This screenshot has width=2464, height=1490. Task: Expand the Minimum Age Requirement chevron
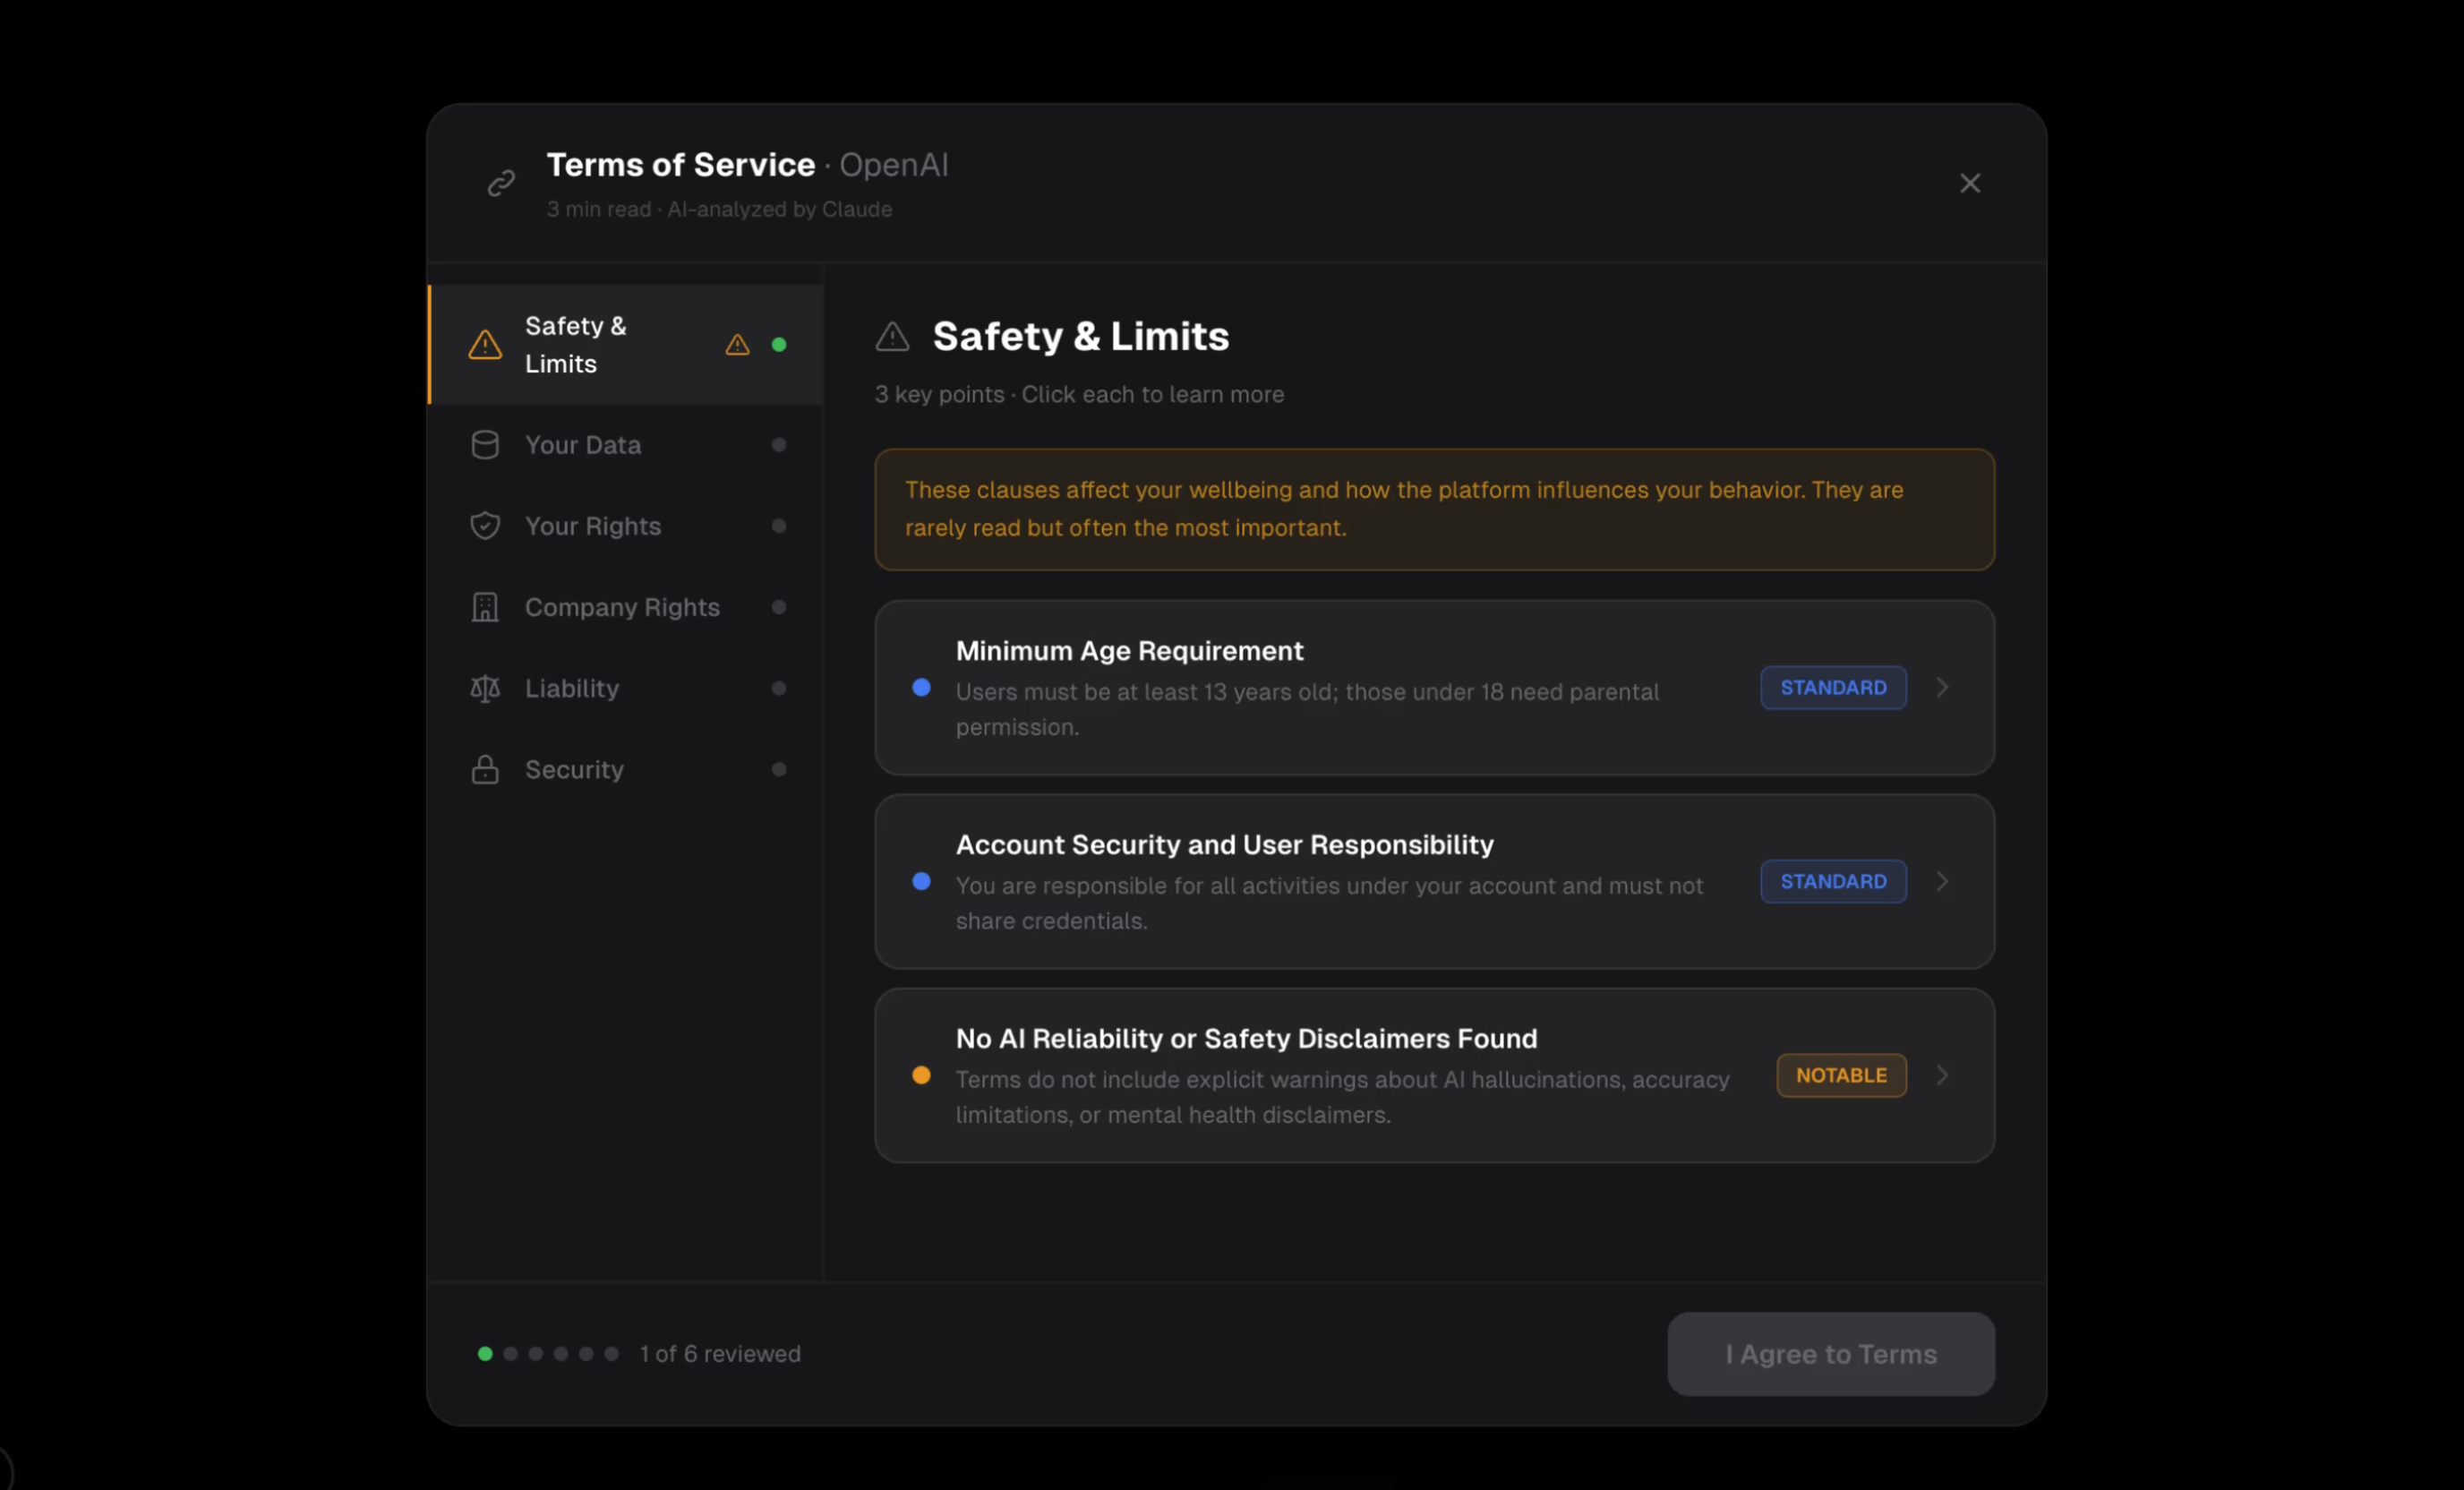click(x=1942, y=687)
